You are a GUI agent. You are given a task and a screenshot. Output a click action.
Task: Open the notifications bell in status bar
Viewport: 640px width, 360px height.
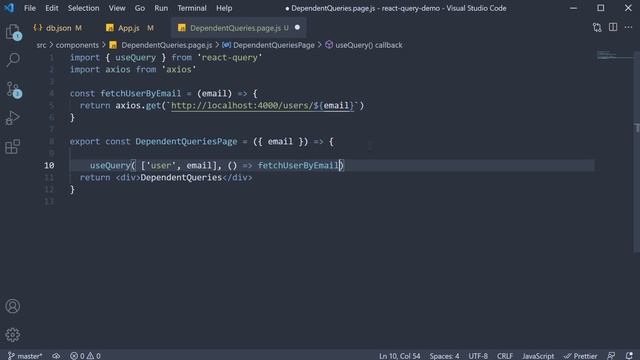[x=629, y=356]
